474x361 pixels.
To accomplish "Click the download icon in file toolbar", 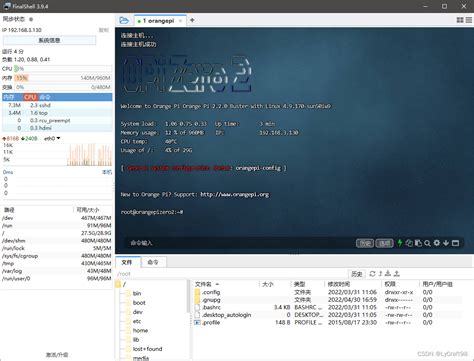I will [x=388, y=274].
